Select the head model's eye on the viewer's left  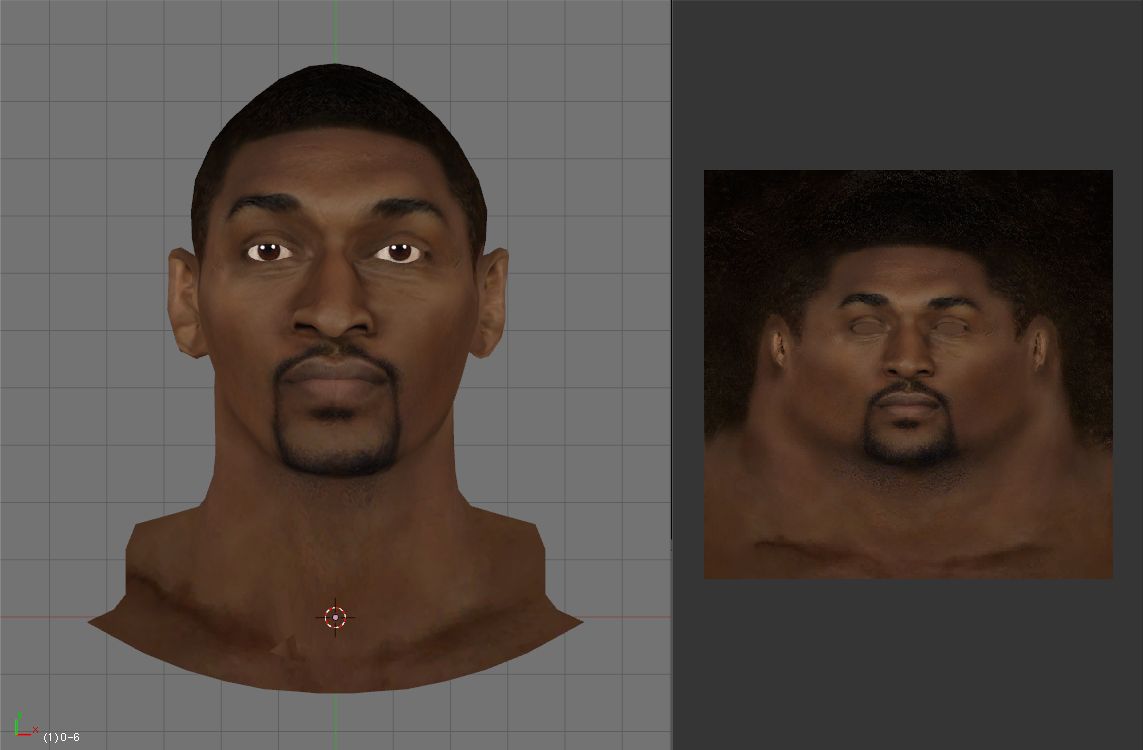268,251
